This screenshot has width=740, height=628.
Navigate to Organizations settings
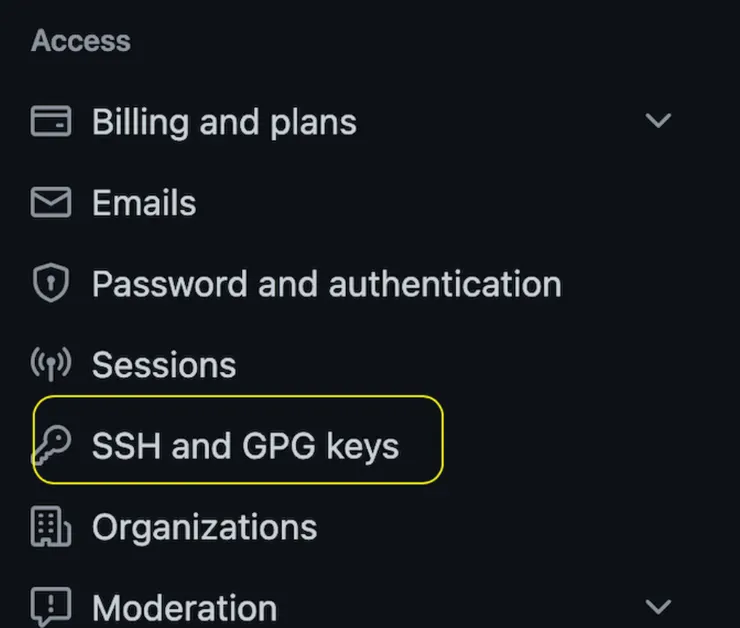click(204, 527)
